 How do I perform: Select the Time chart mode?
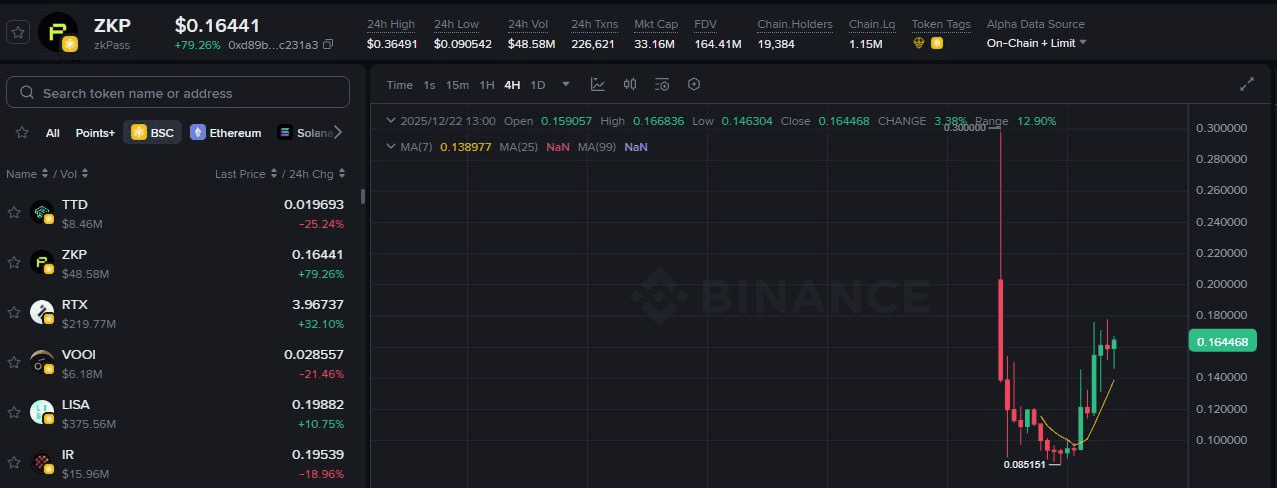[399, 85]
